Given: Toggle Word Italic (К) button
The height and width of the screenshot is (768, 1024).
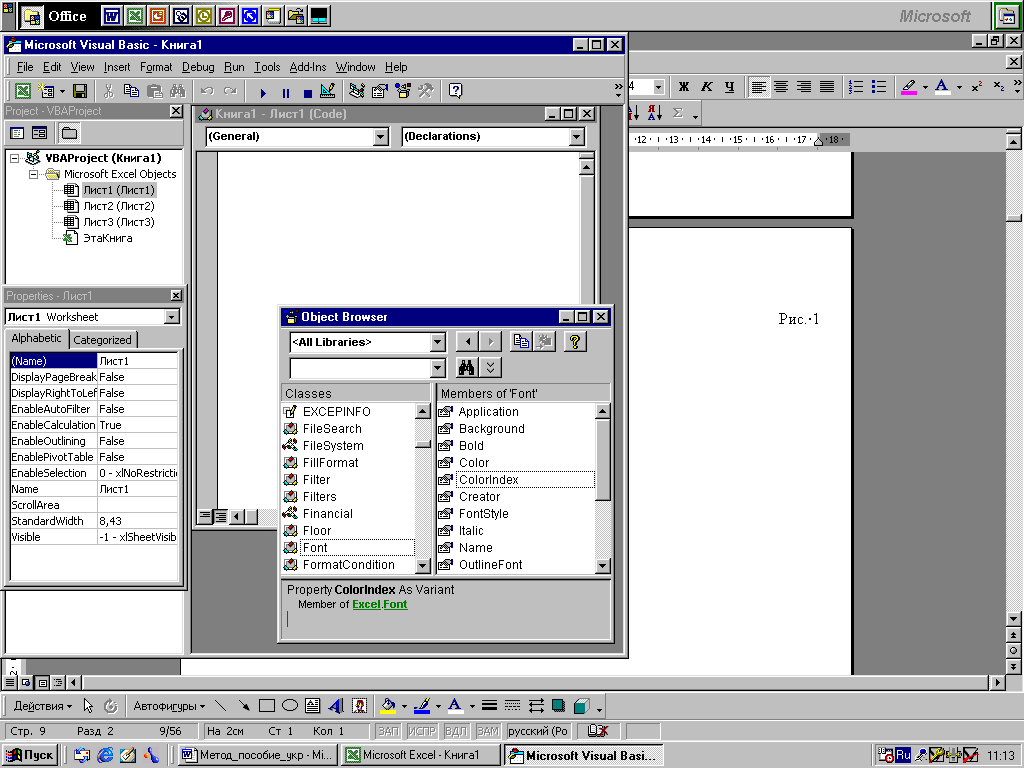Looking at the screenshot, I should point(707,87).
